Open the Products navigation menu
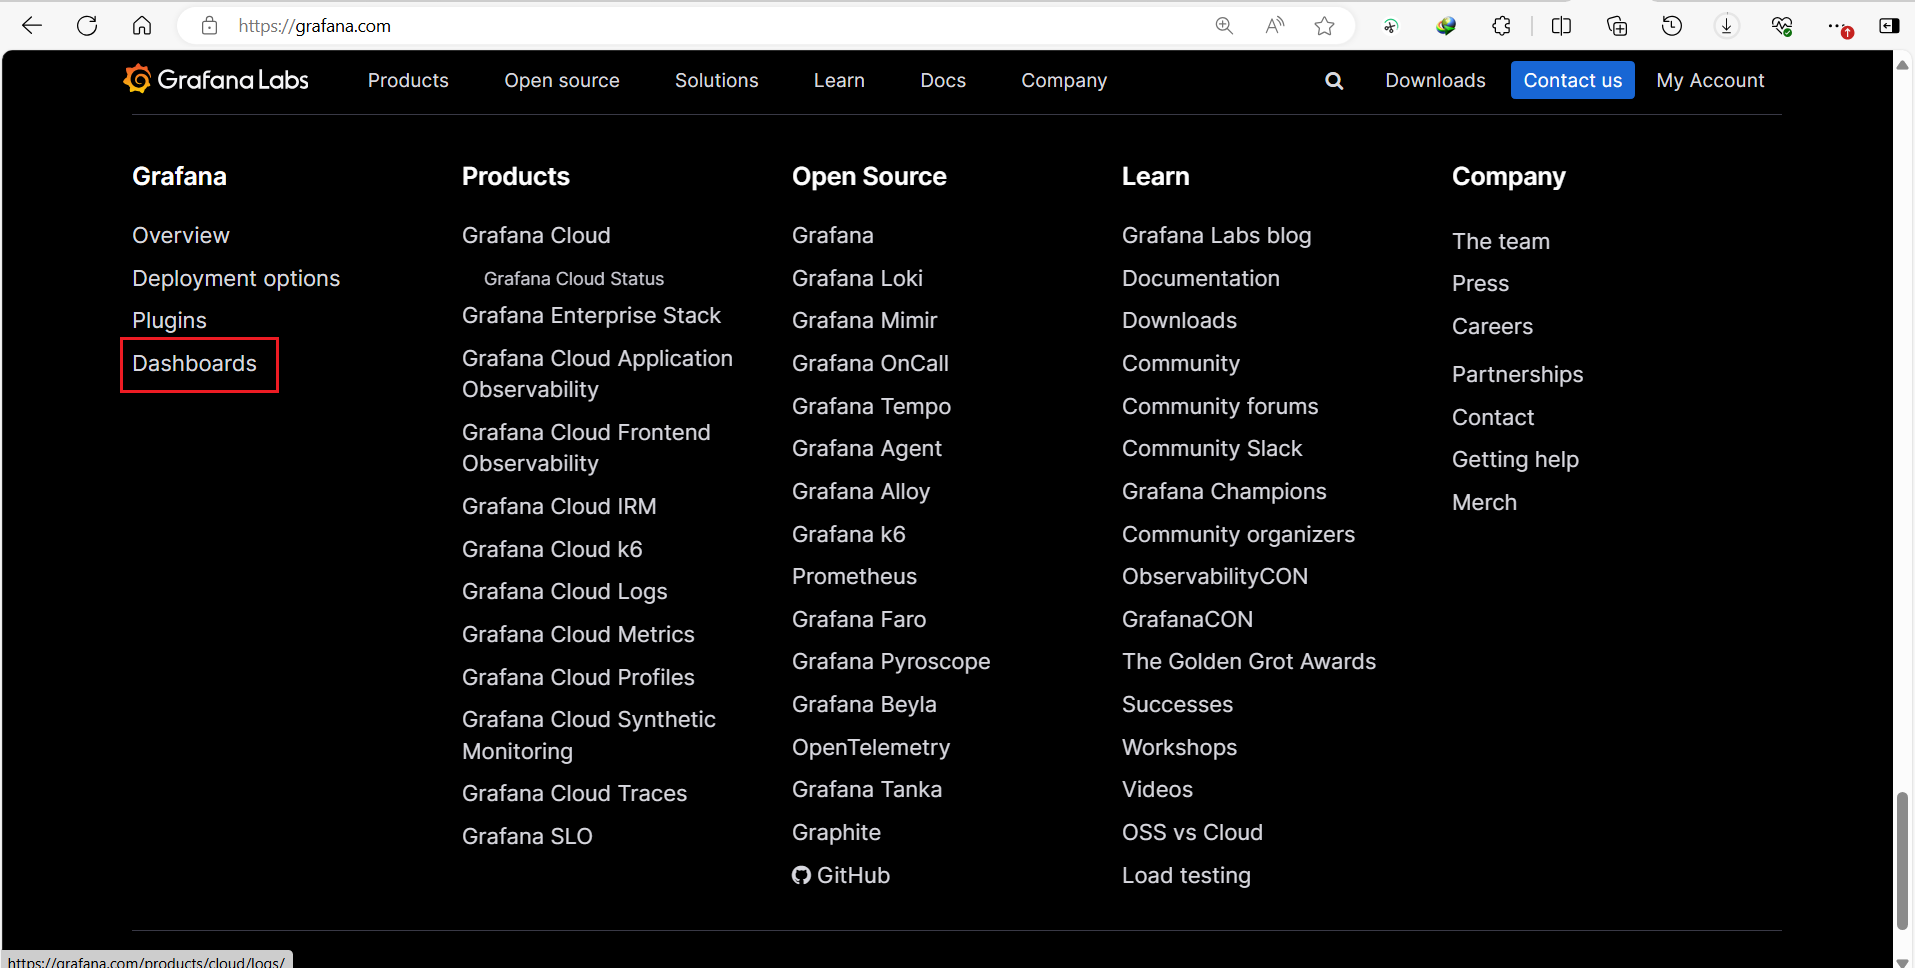Viewport: 1915px width, 968px height. [x=408, y=80]
